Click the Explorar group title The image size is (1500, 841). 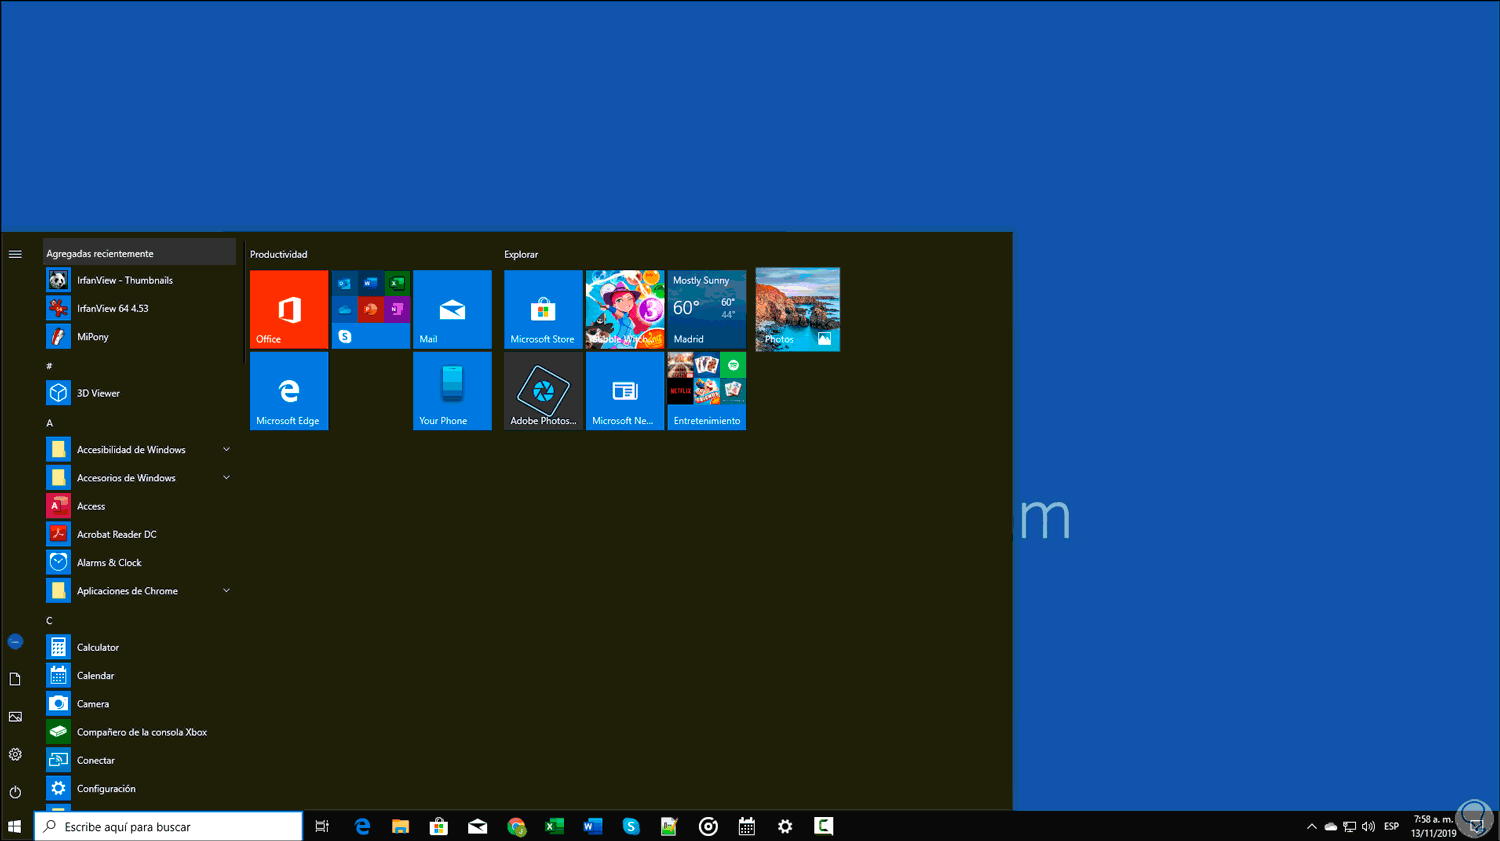(521, 254)
